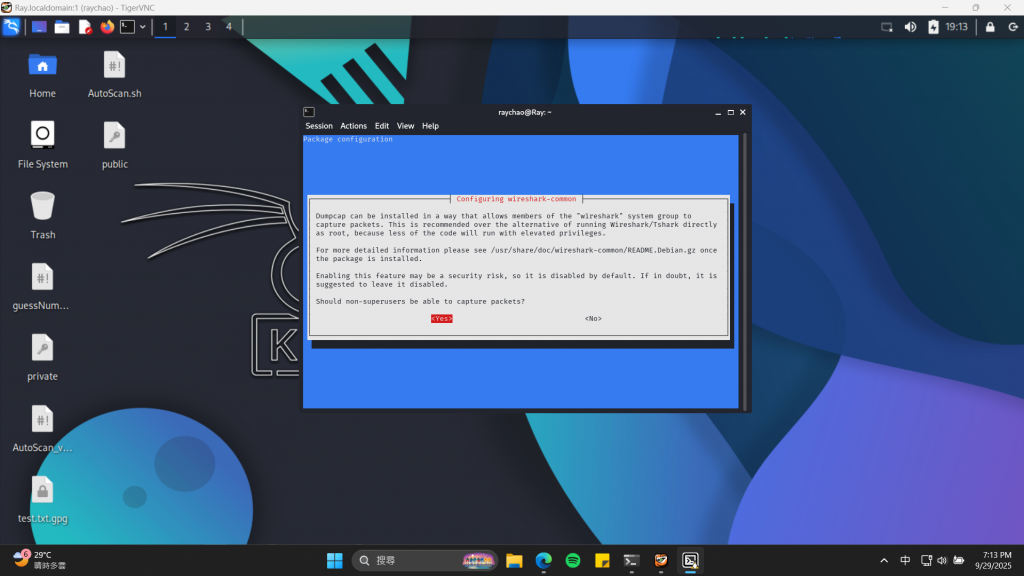This screenshot has height=576, width=1024.
Task: Open the Windows battery tray icon
Action: 959,560
